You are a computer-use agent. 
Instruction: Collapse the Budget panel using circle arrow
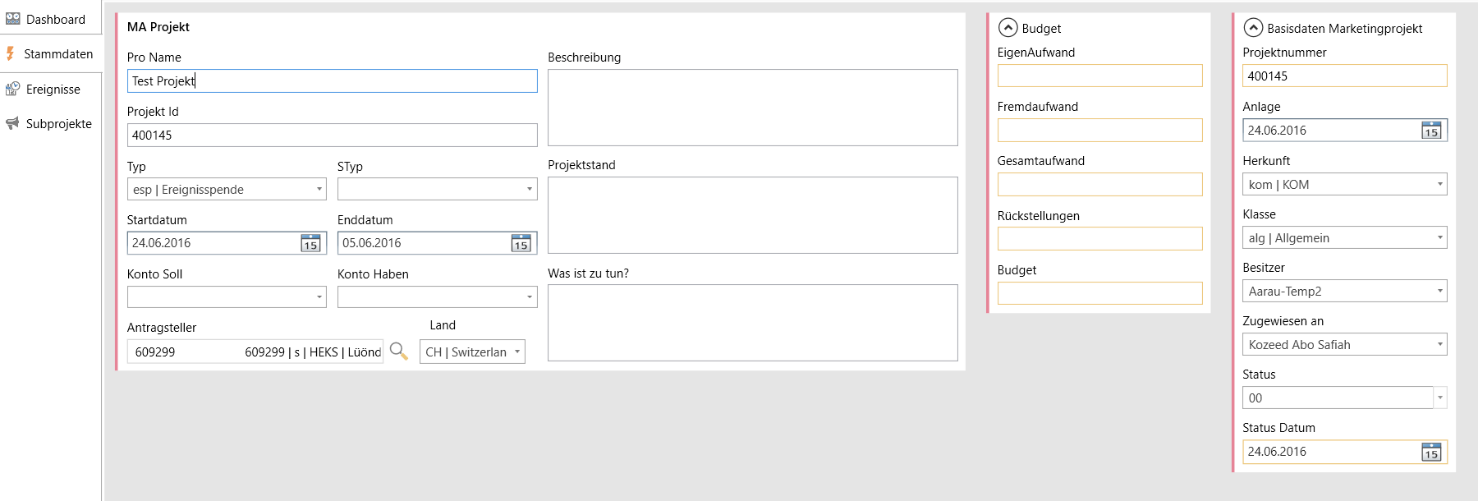[1007, 29]
